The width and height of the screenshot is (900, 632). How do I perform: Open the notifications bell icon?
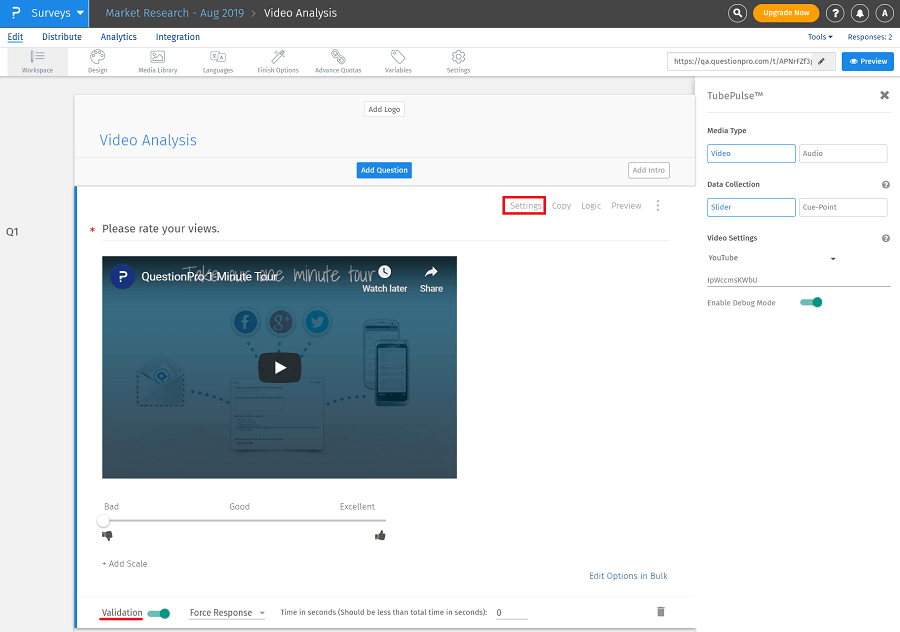tap(860, 13)
